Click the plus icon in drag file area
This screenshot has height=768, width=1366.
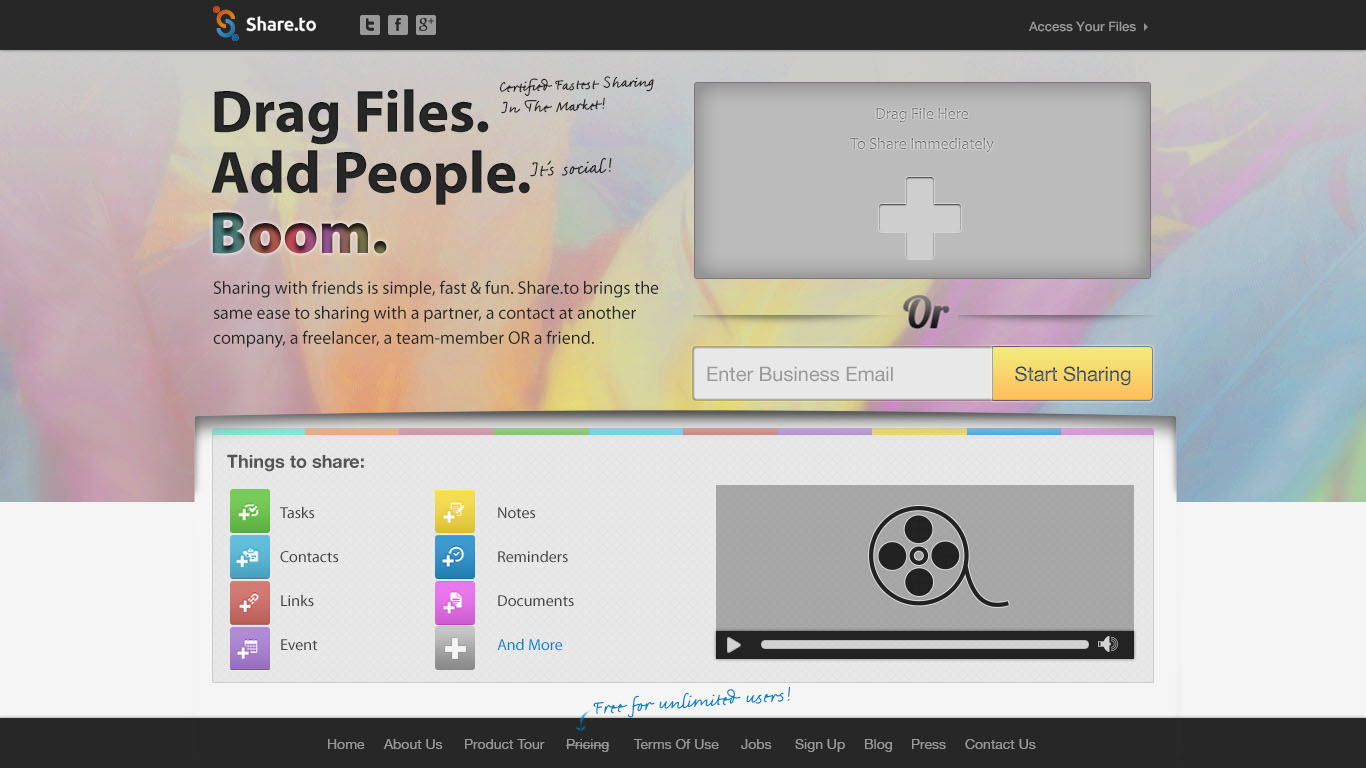921,218
